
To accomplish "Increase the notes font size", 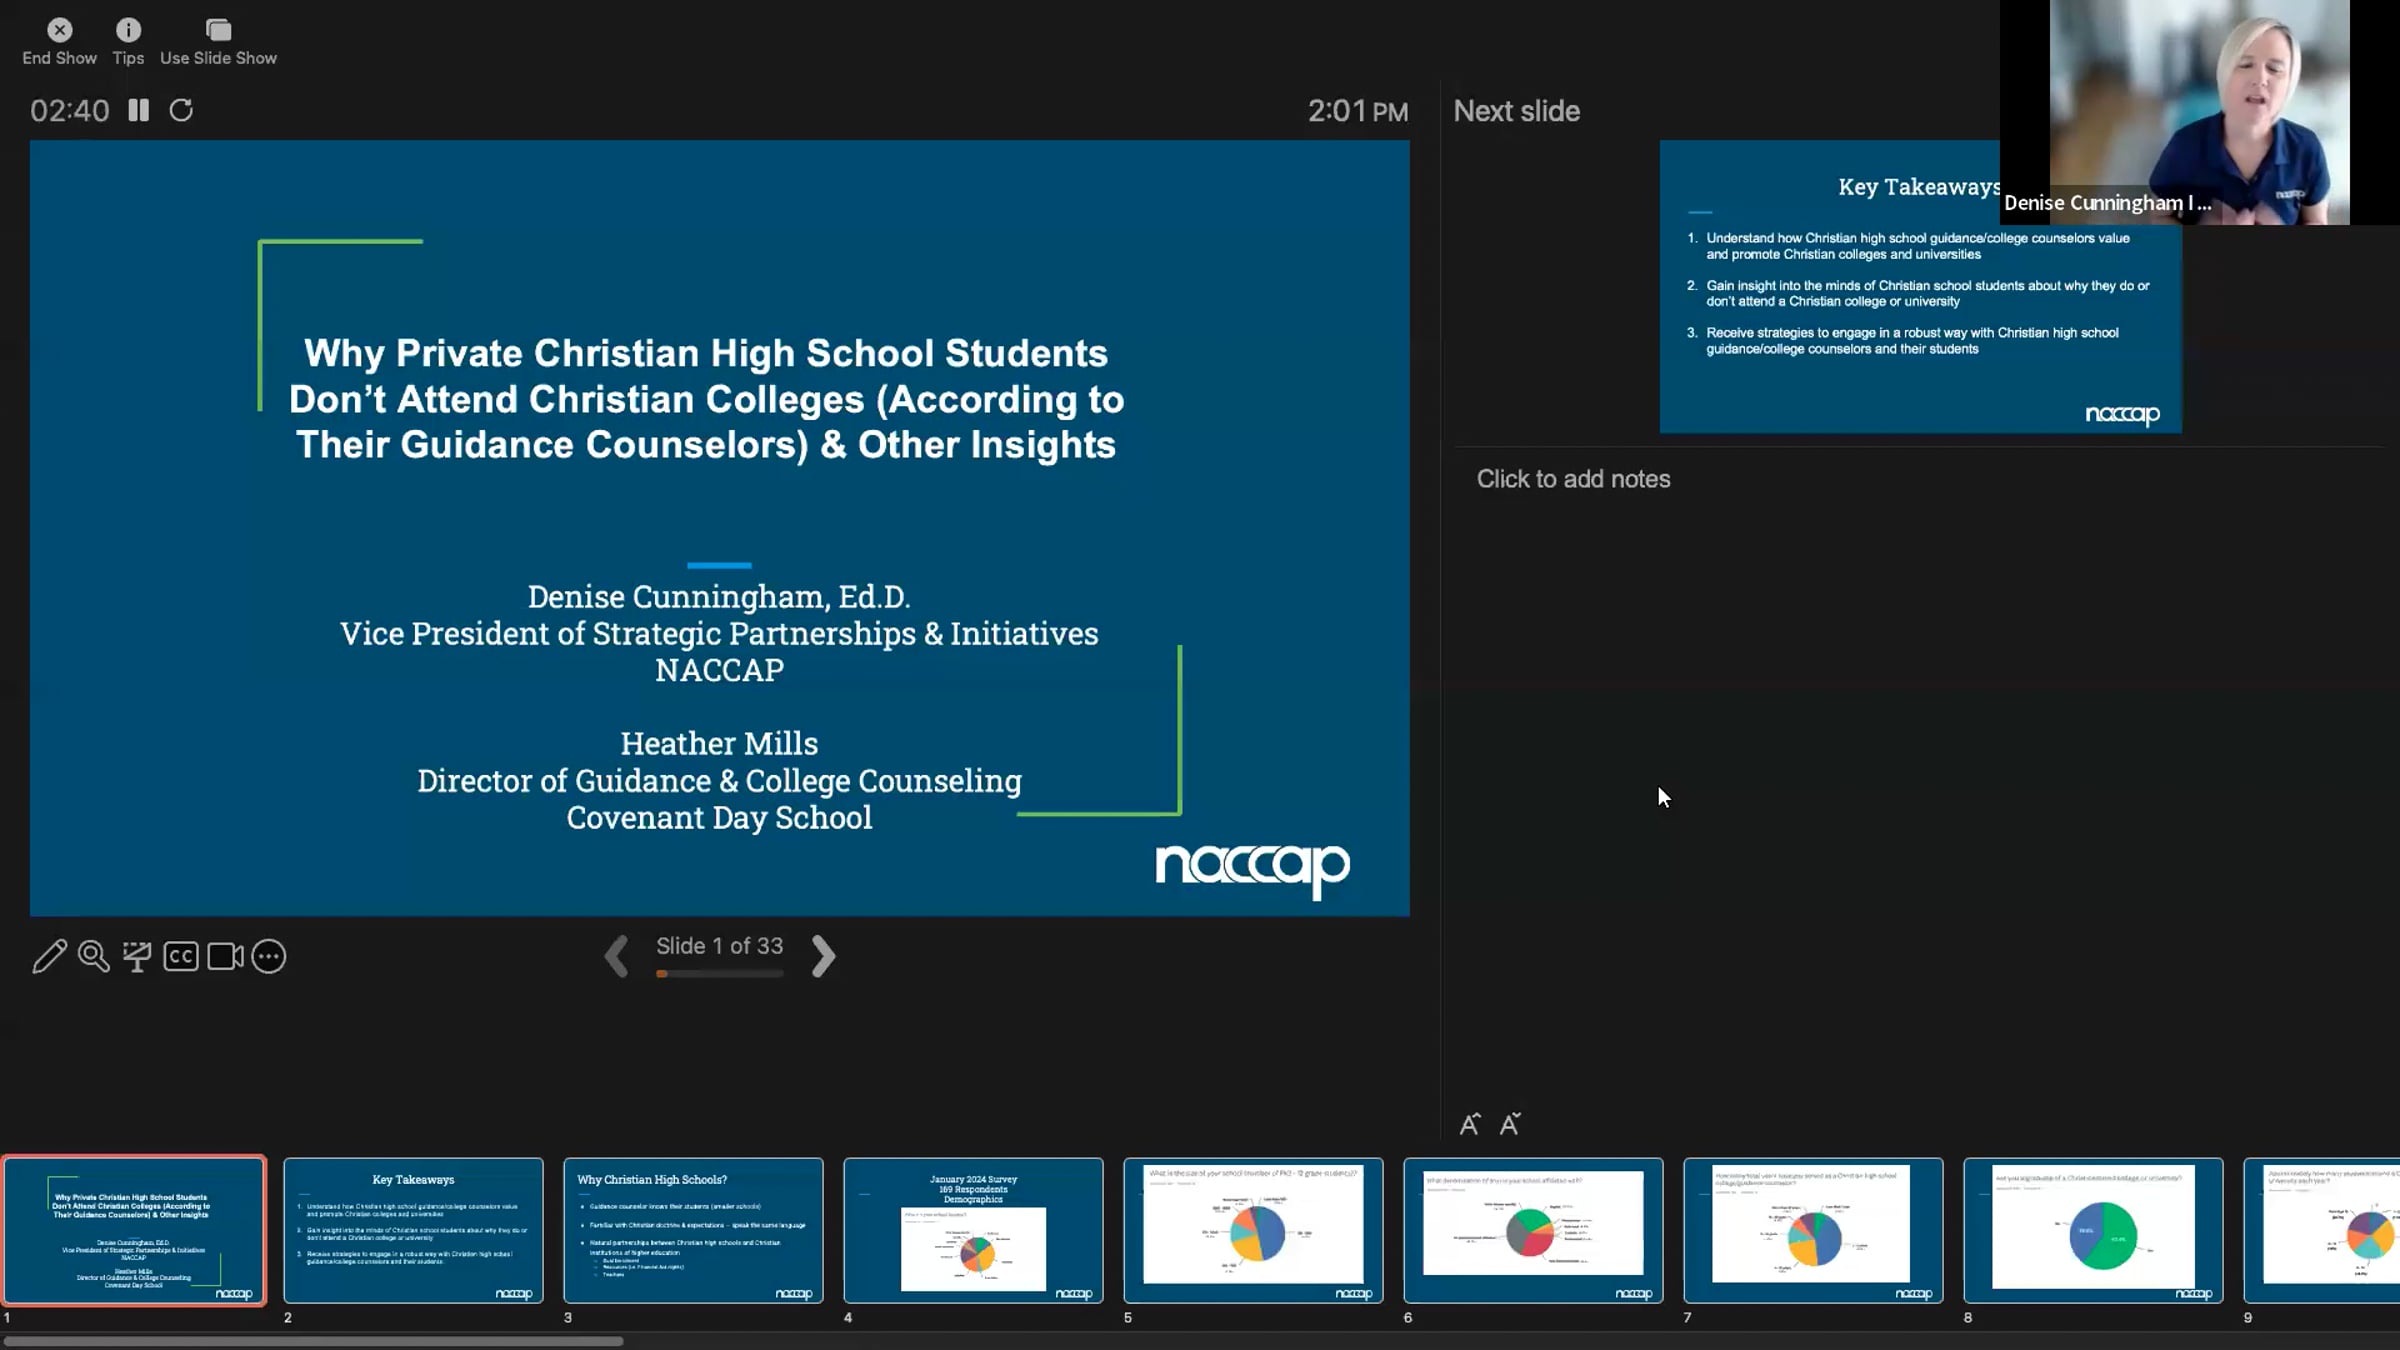I will [1469, 1124].
